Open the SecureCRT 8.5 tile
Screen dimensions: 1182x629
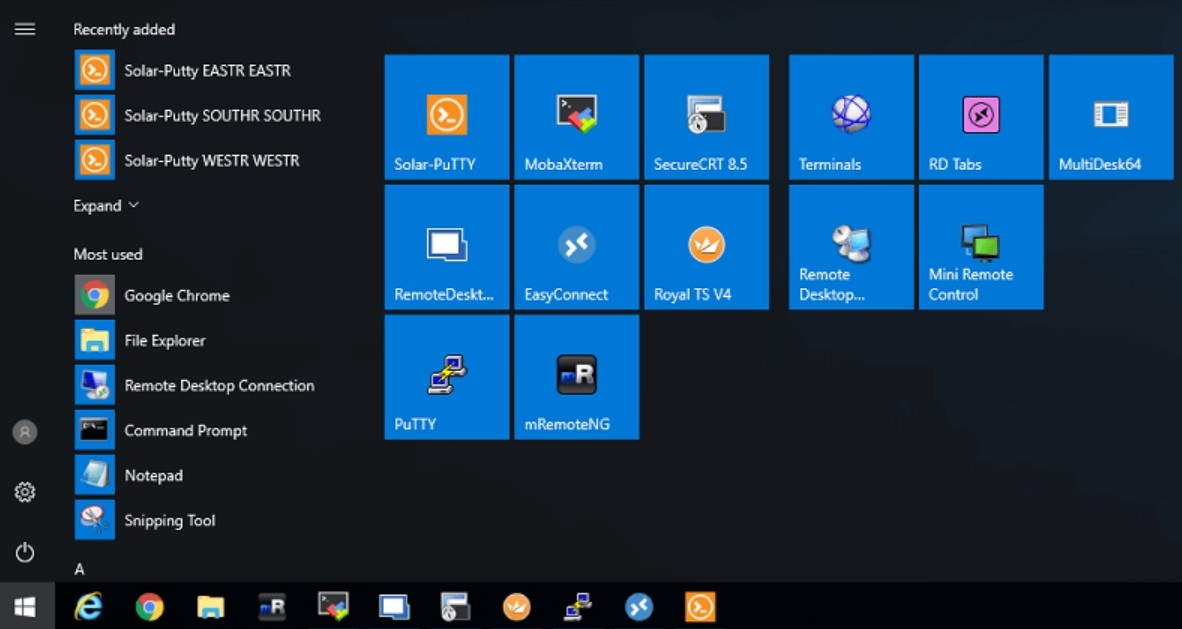point(706,117)
